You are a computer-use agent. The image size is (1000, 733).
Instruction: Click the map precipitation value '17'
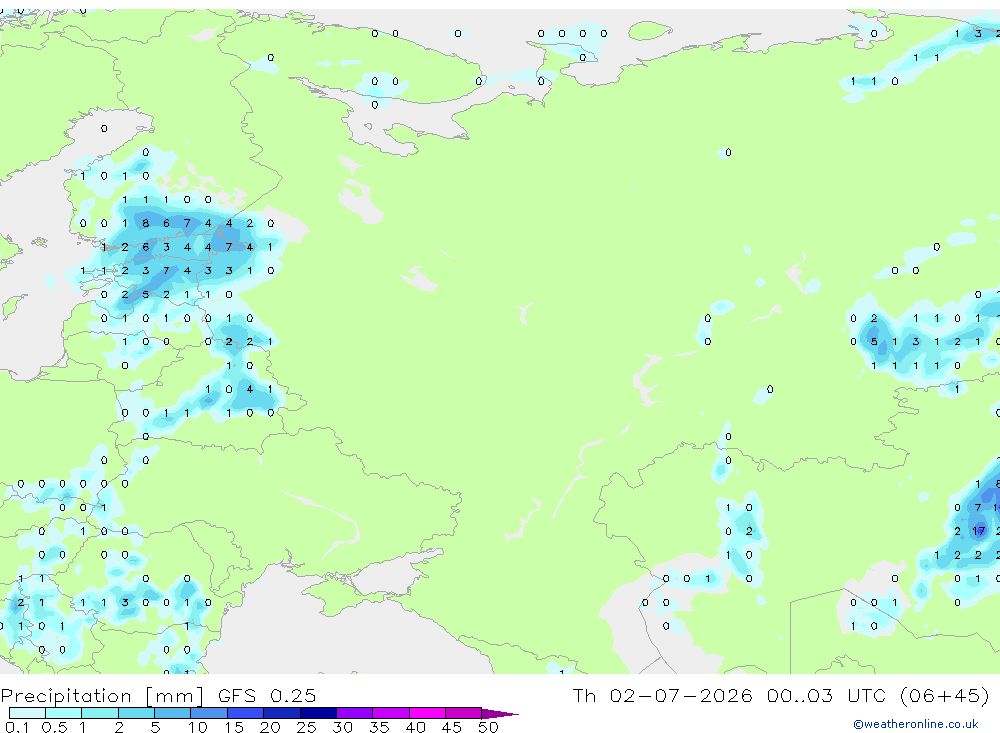979,531
